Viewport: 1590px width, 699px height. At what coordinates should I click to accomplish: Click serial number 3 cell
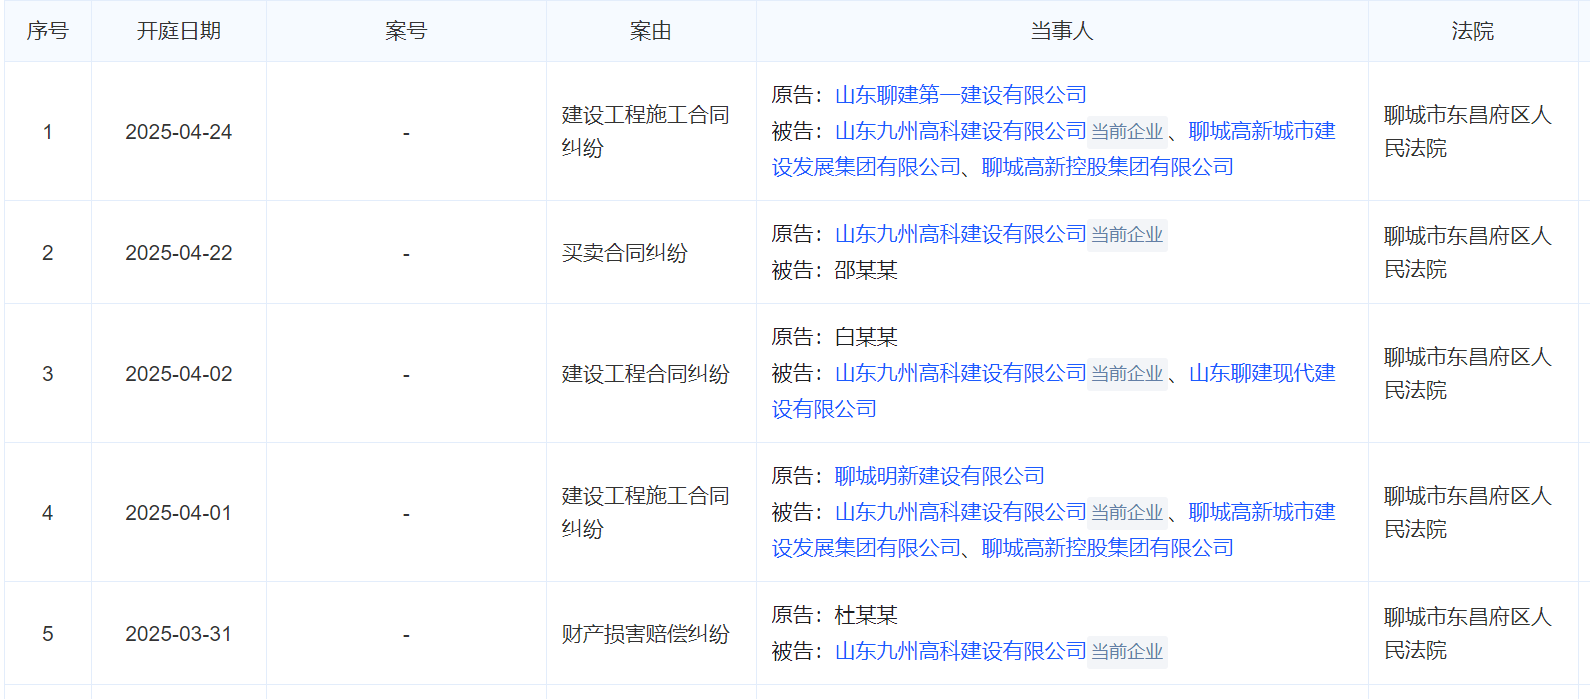47,374
